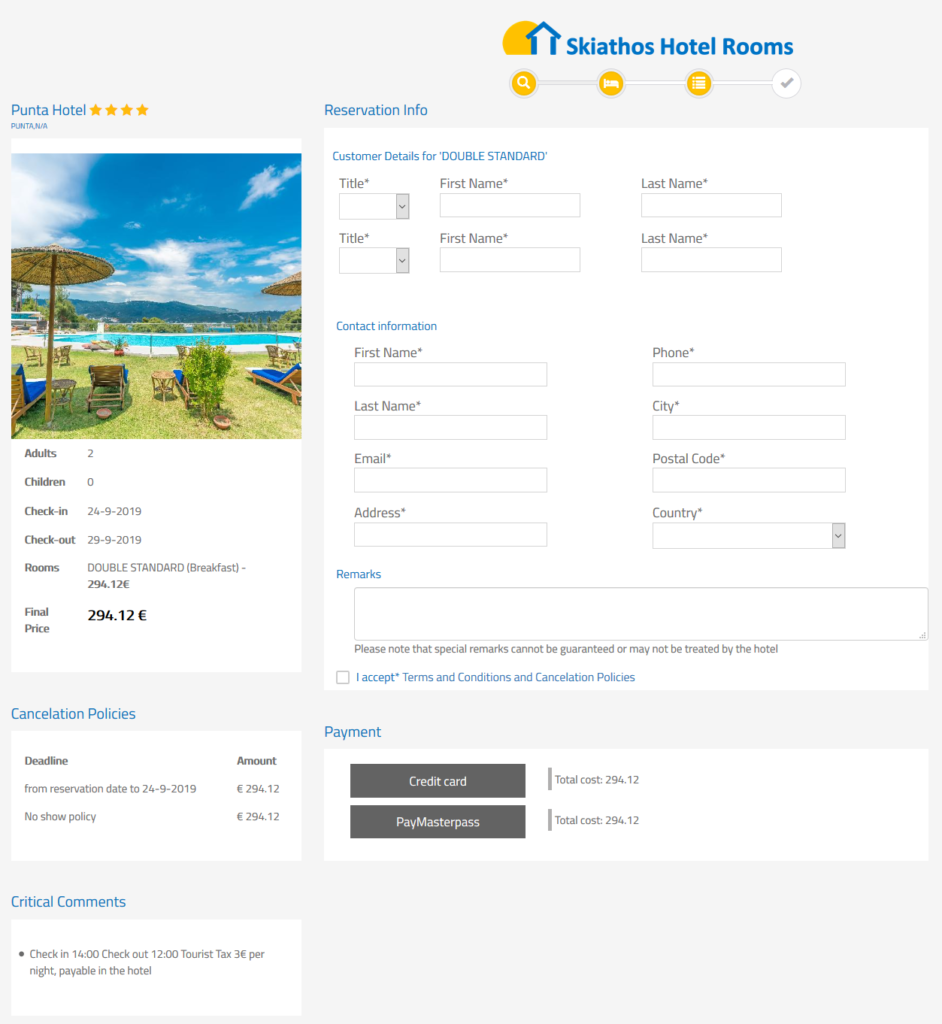Select the Phone input field
Viewport: 942px width, 1024px height.
click(x=748, y=374)
